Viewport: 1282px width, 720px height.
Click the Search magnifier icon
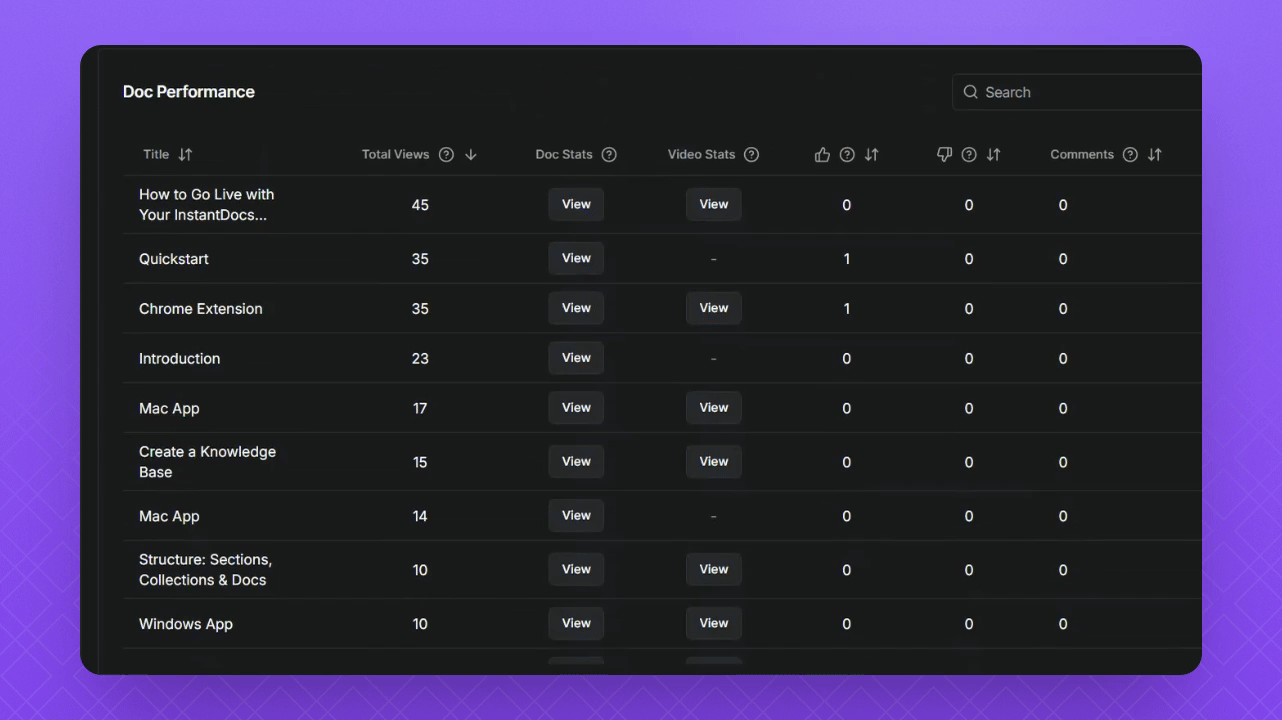[x=970, y=92]
